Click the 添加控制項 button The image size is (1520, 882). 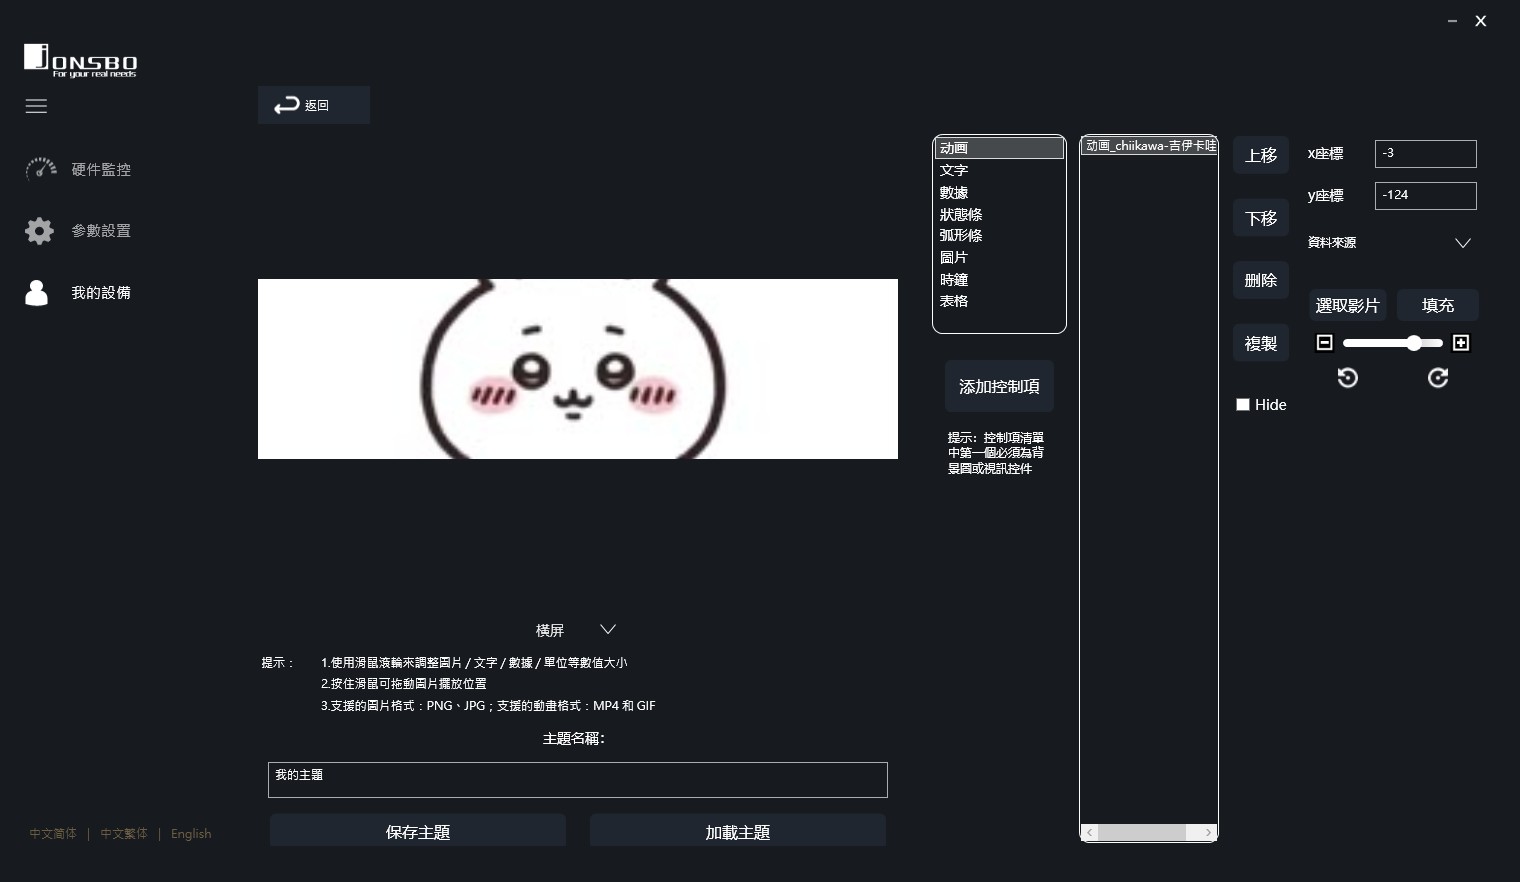(999, 386)
